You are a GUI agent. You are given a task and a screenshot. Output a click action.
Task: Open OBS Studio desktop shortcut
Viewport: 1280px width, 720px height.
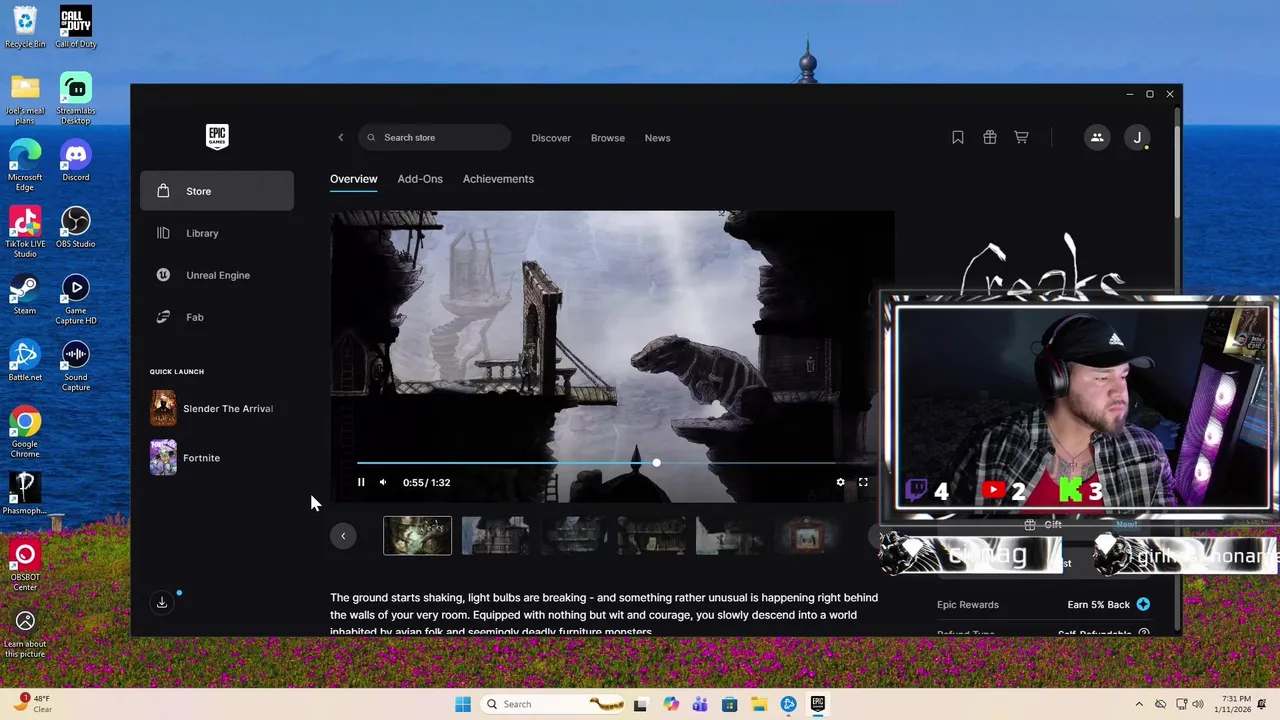coord(76,228)
